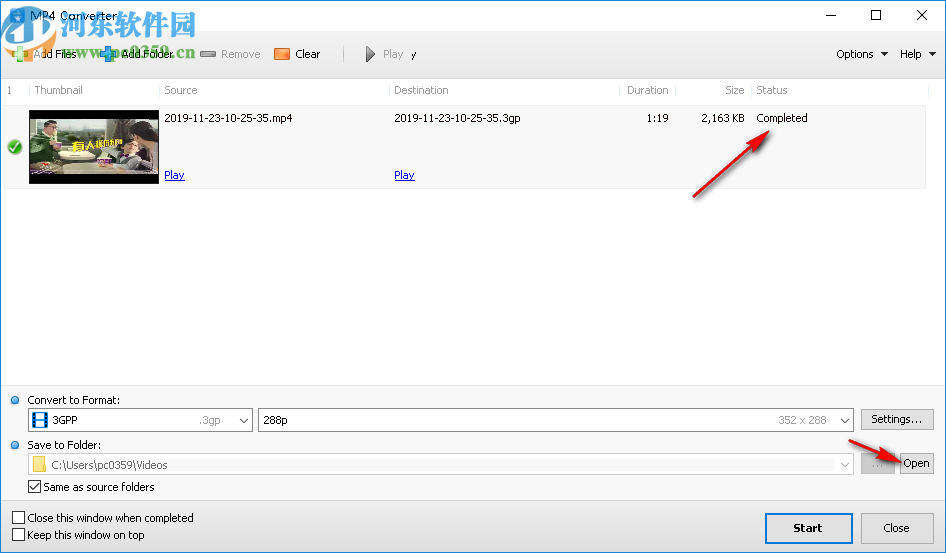Uncheck Same as source folders
This screenshot has width=946, height=553.
click(35, 487)
